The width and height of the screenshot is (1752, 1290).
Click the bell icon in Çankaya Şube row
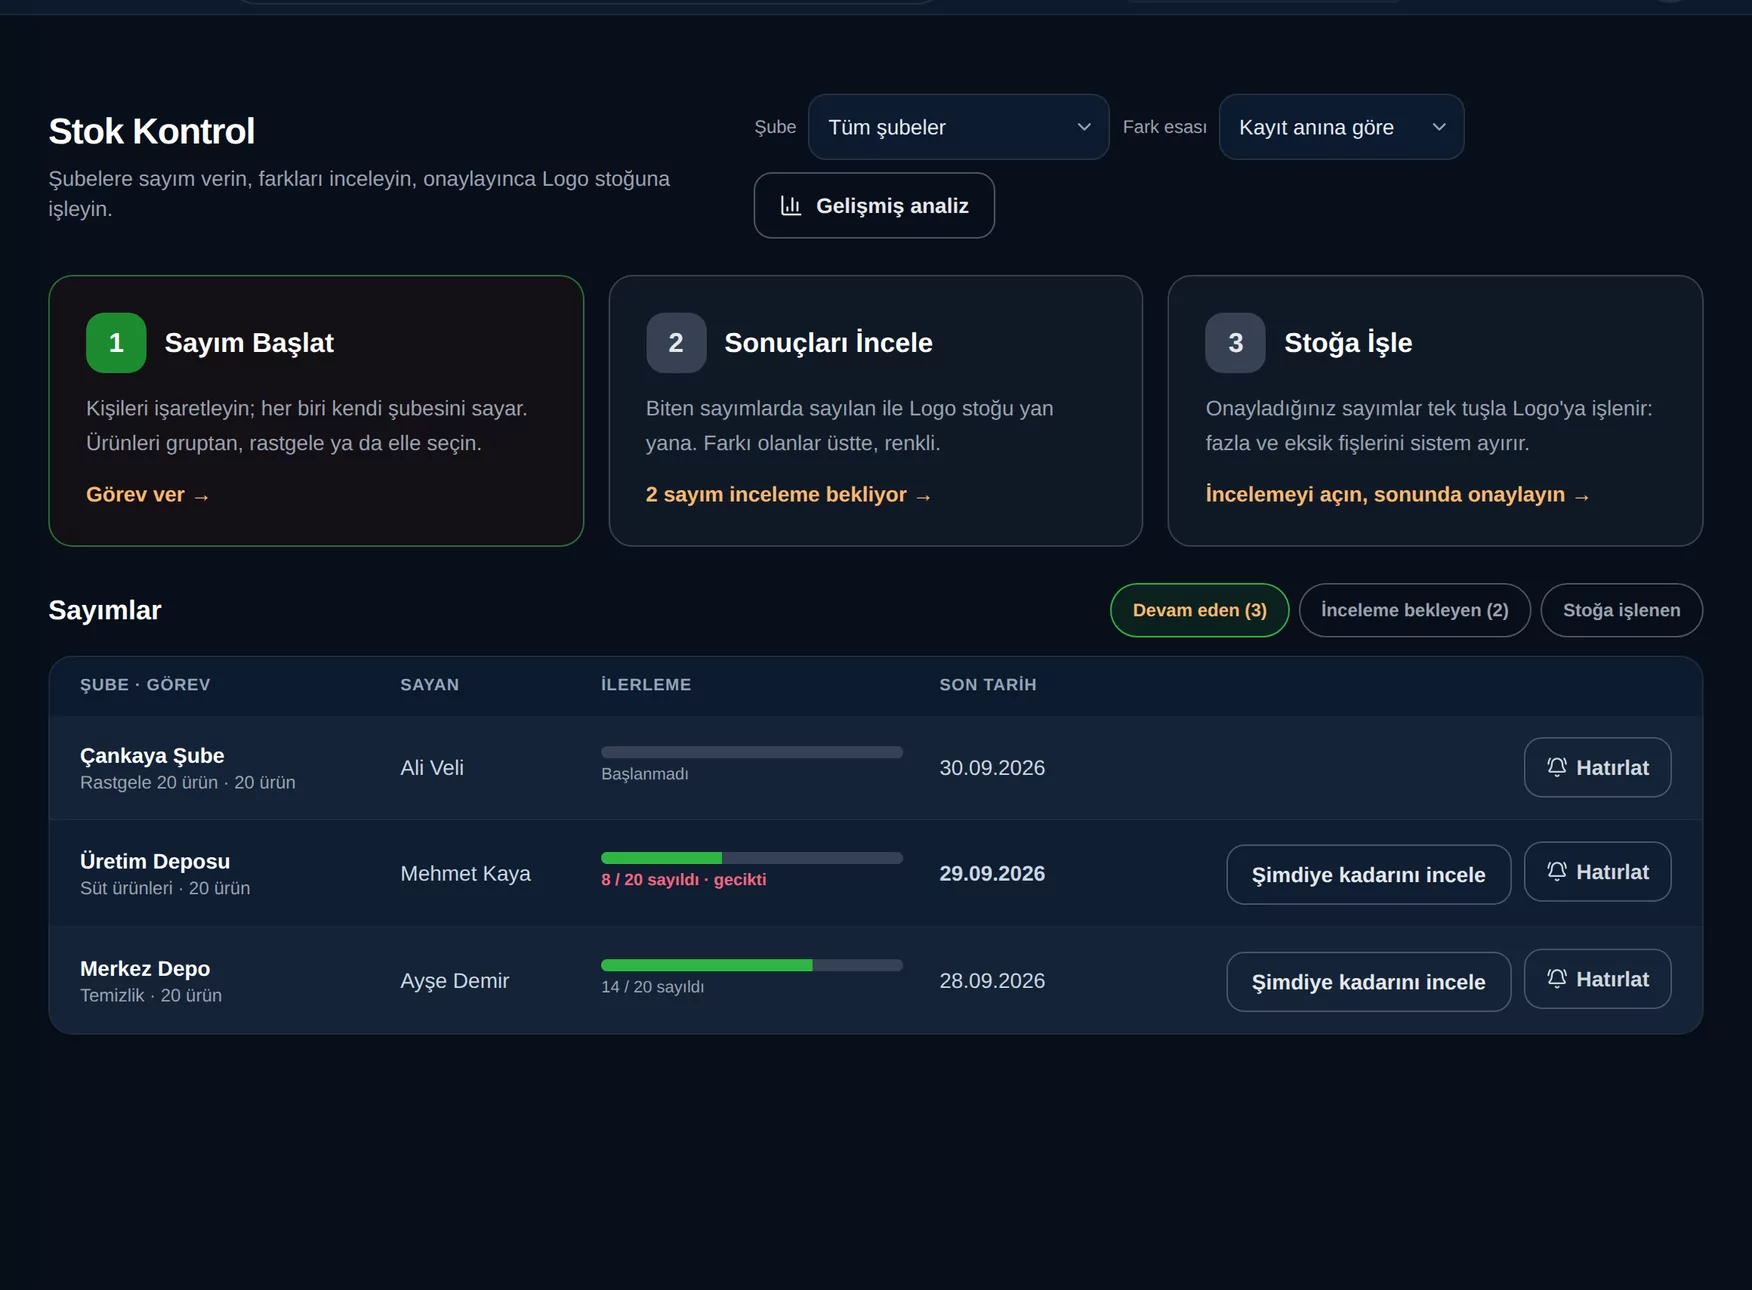pyautogui.click(x=1557, y=767)
